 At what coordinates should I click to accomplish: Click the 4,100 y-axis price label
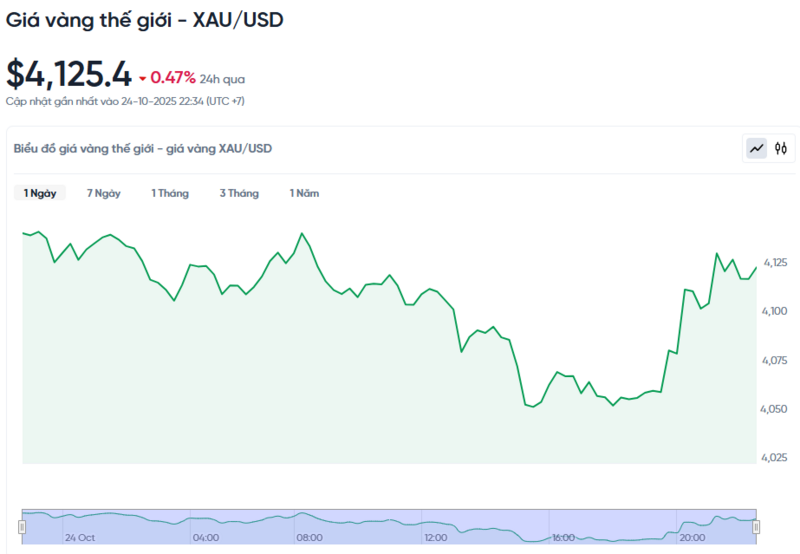pyautogui.click(x=775, y=311)
